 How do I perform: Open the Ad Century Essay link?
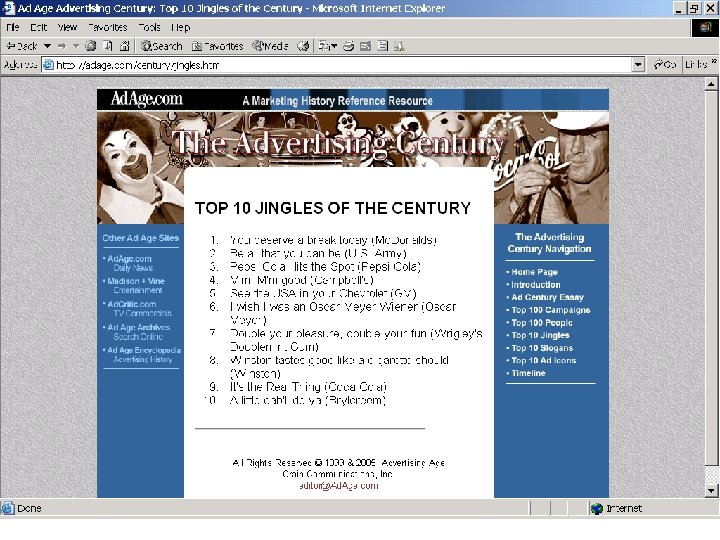(x=547, y=297)
